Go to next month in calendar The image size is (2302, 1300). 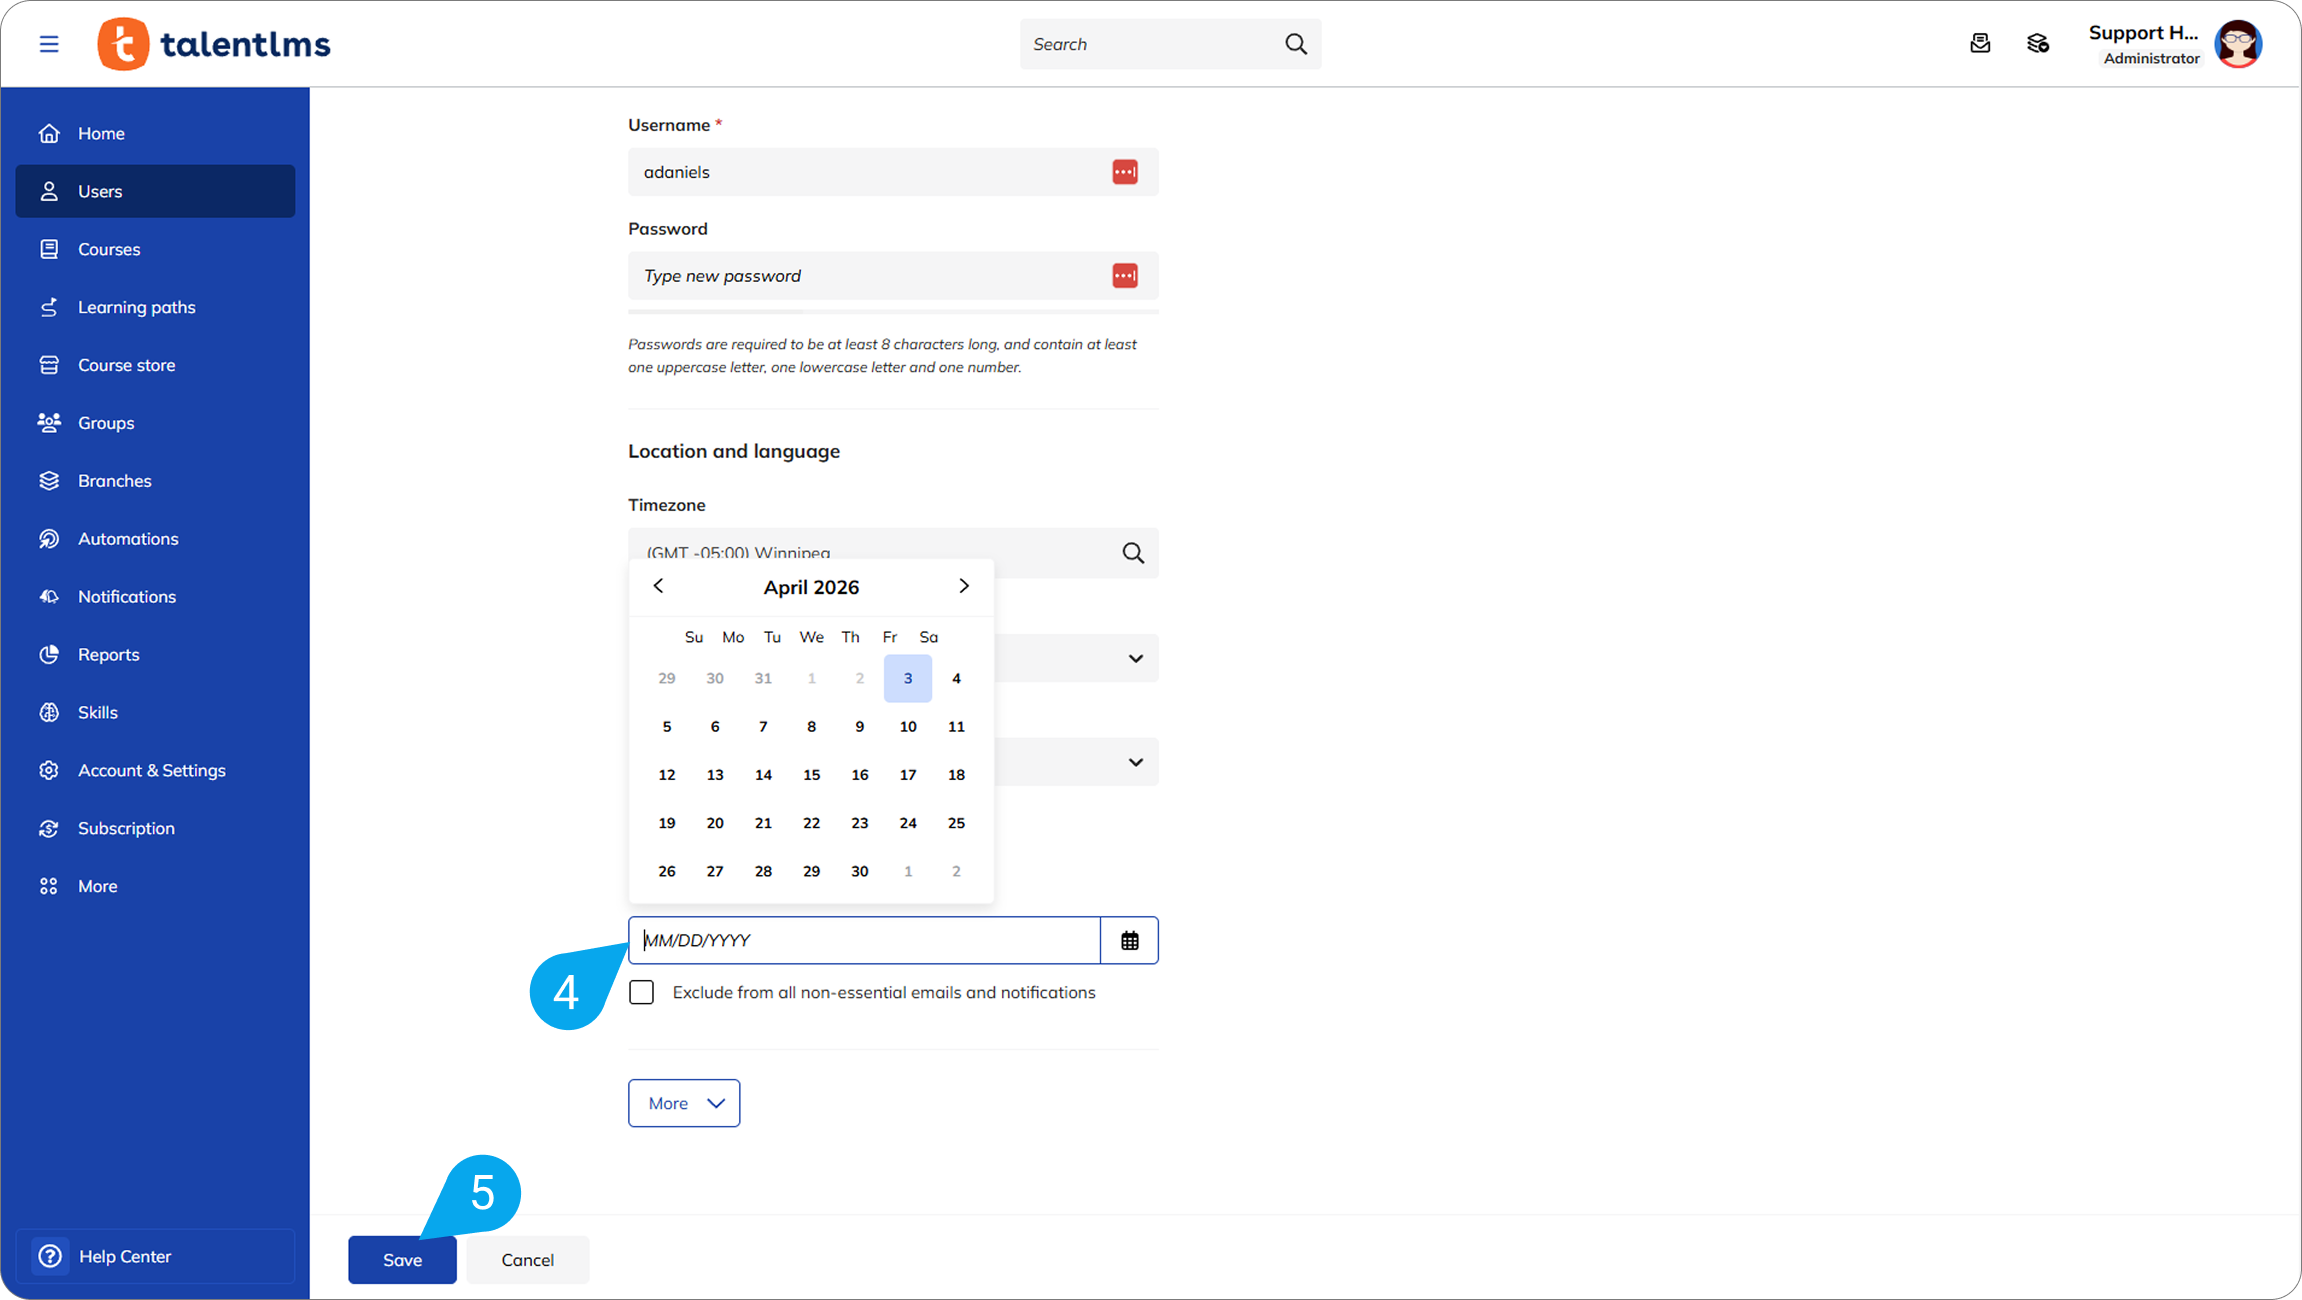pos(963,586)
